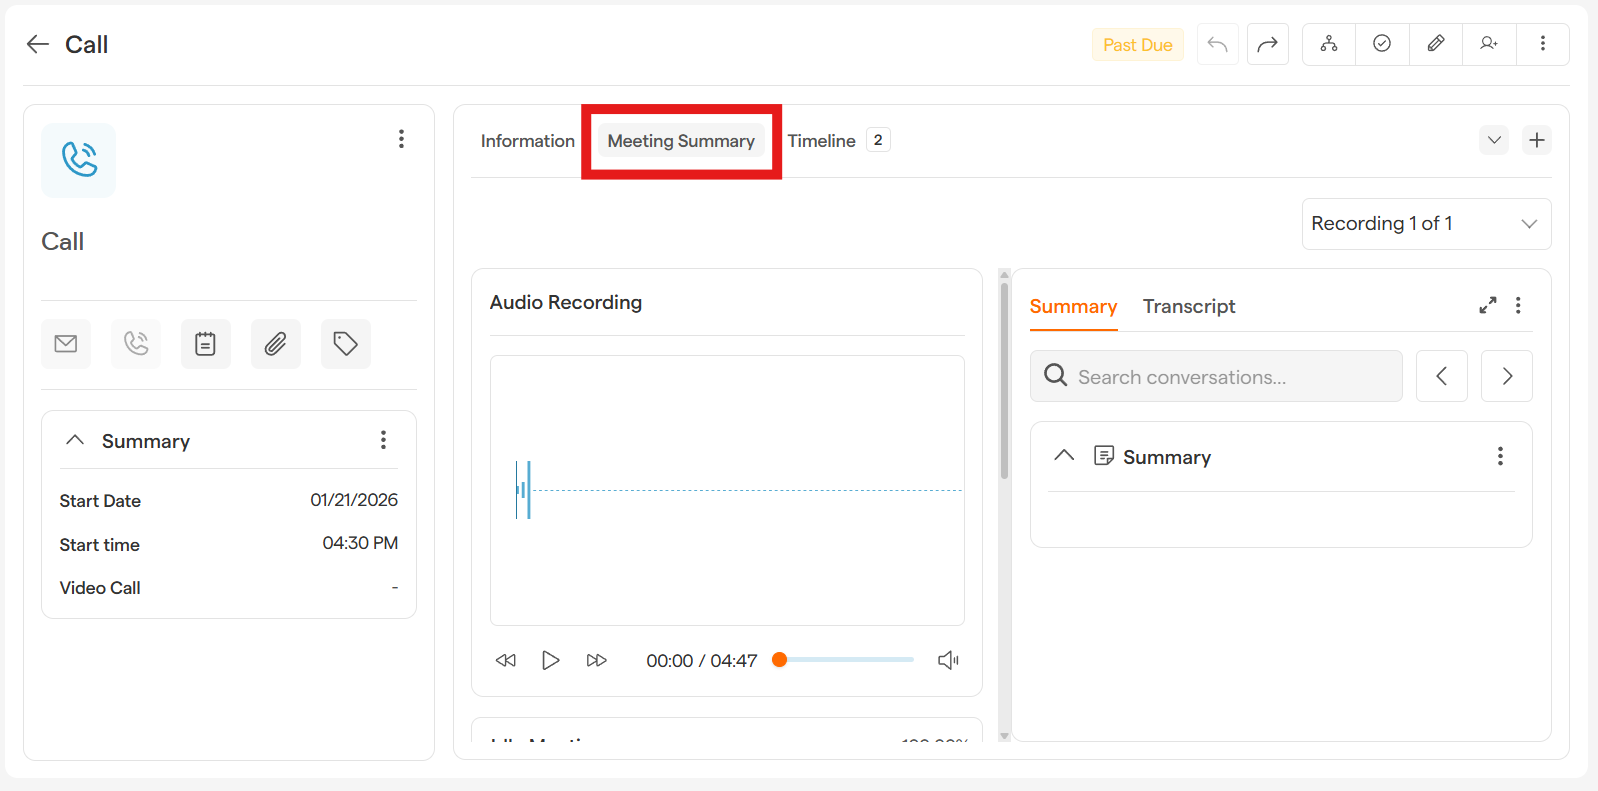Click the back arrow next to Call
The image size is (1598, 791).
coord(38,44)
